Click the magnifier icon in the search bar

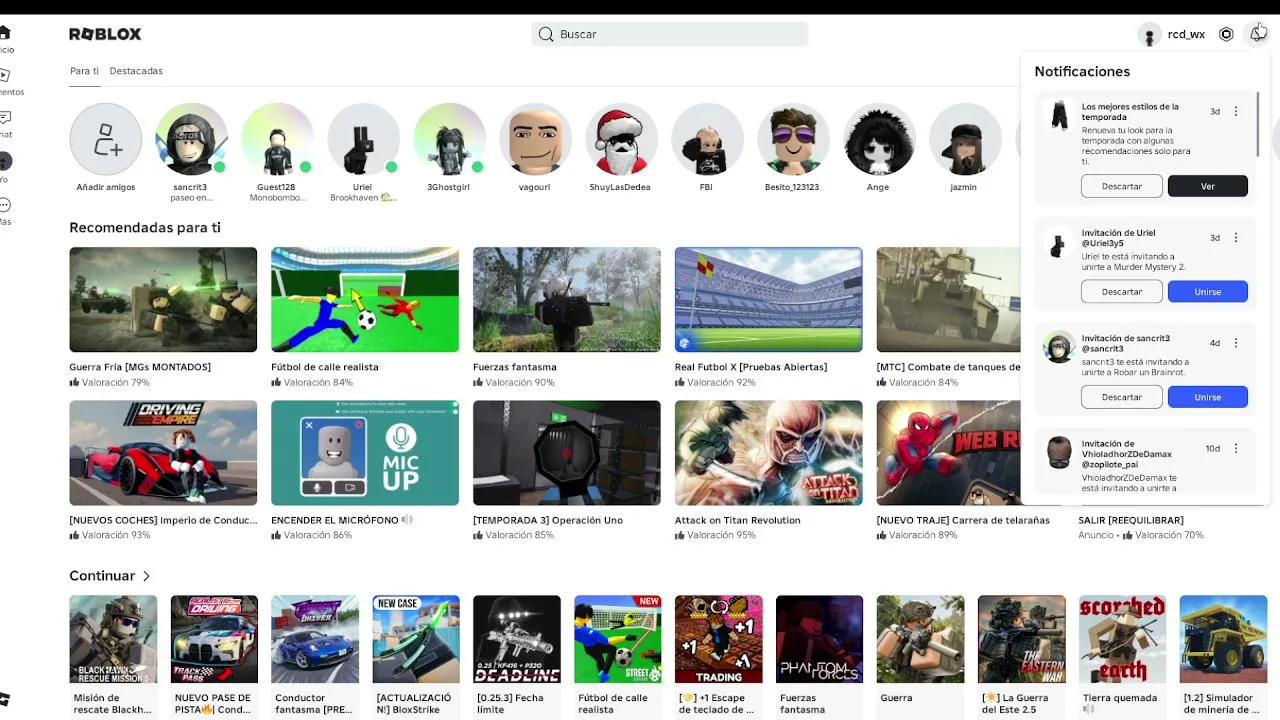[546, 34]
